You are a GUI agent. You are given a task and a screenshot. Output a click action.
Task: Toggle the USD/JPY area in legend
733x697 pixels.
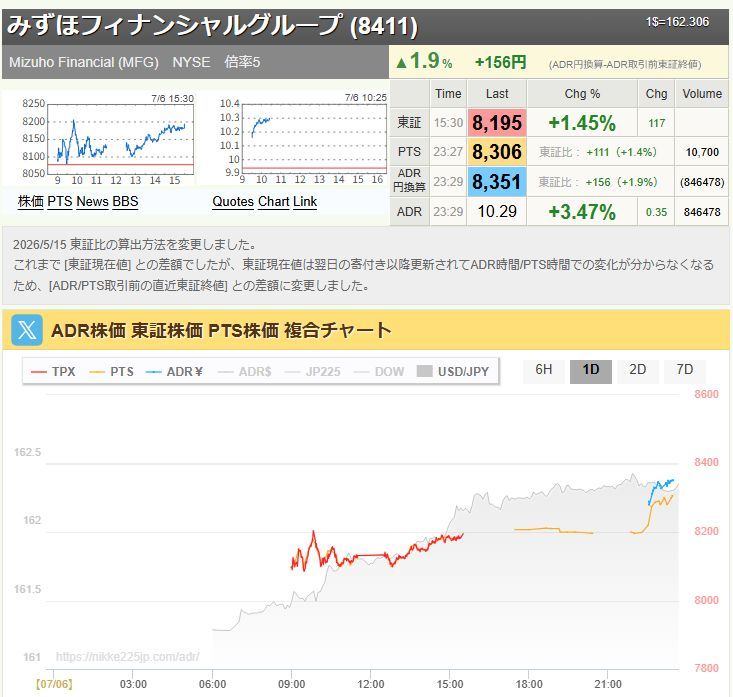tap(453, 372)
